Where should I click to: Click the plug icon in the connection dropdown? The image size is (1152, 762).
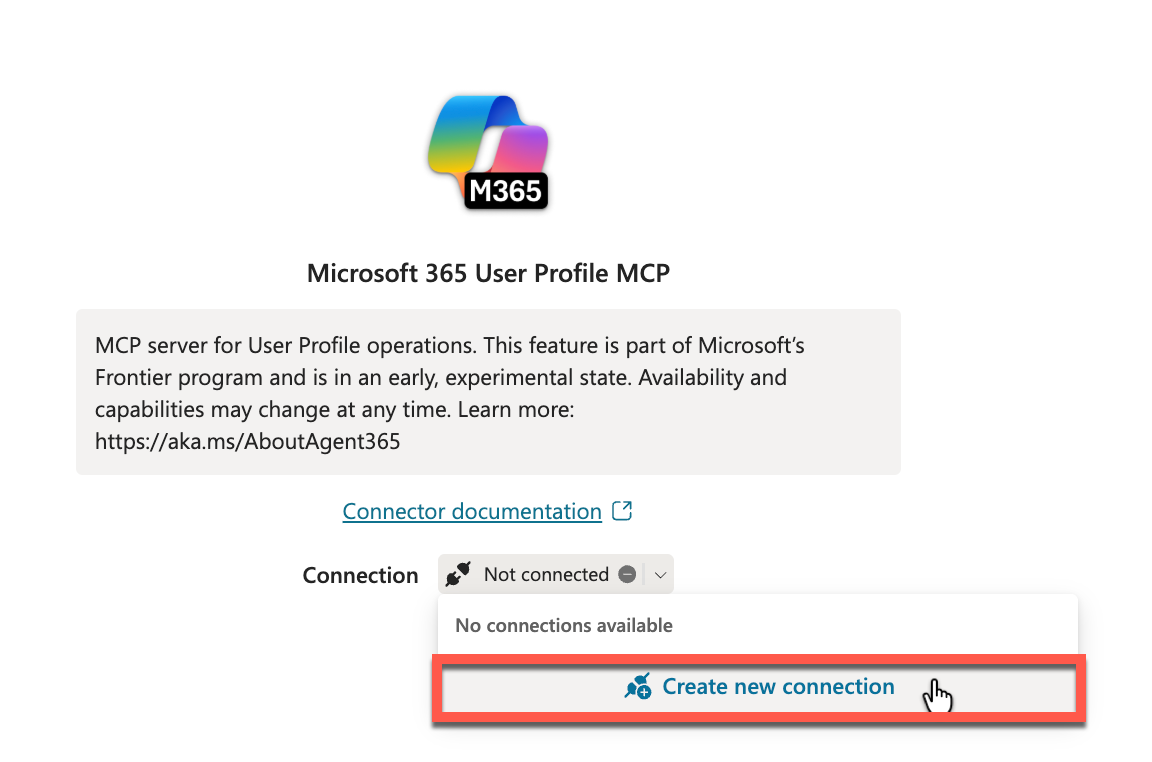click(x=459, y=573)
